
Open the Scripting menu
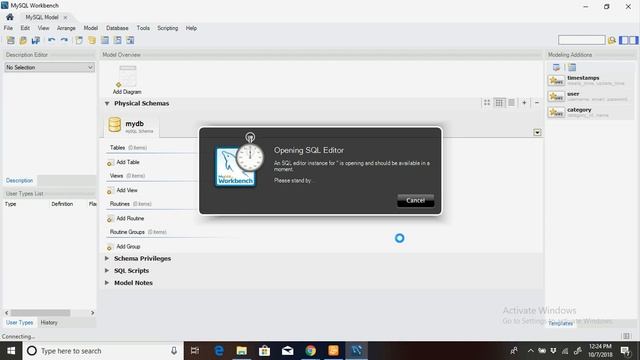tap(168, 28)
